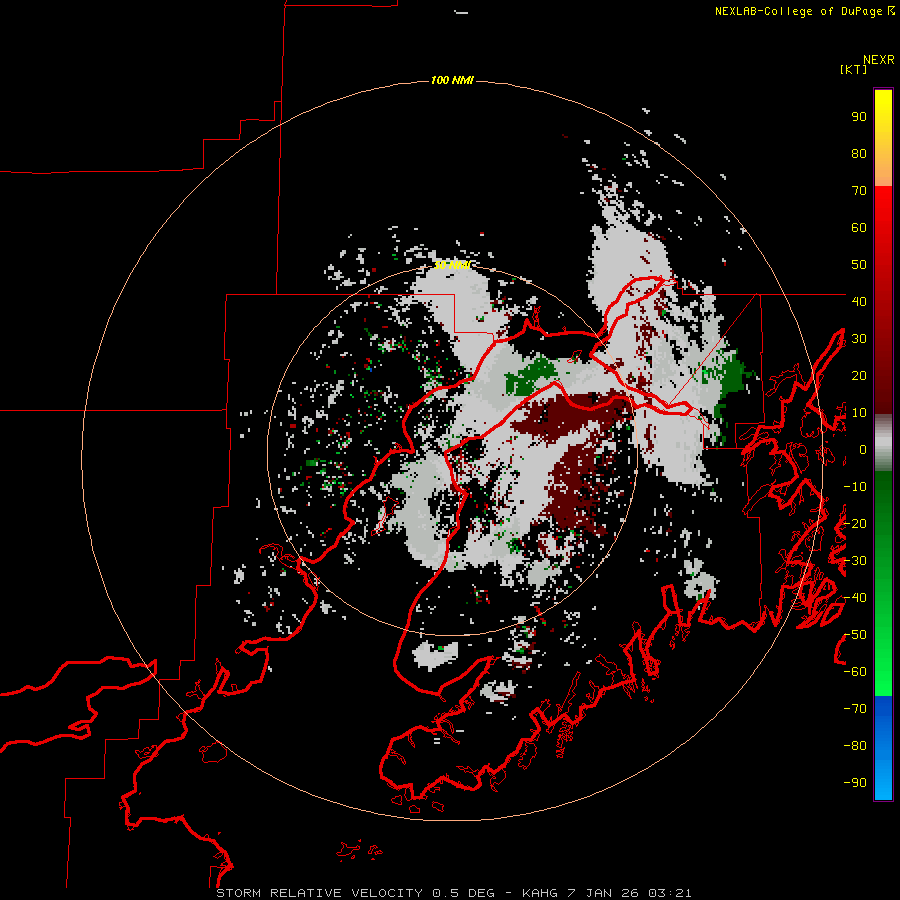Click the 30 value on the velocity scale

859,339
